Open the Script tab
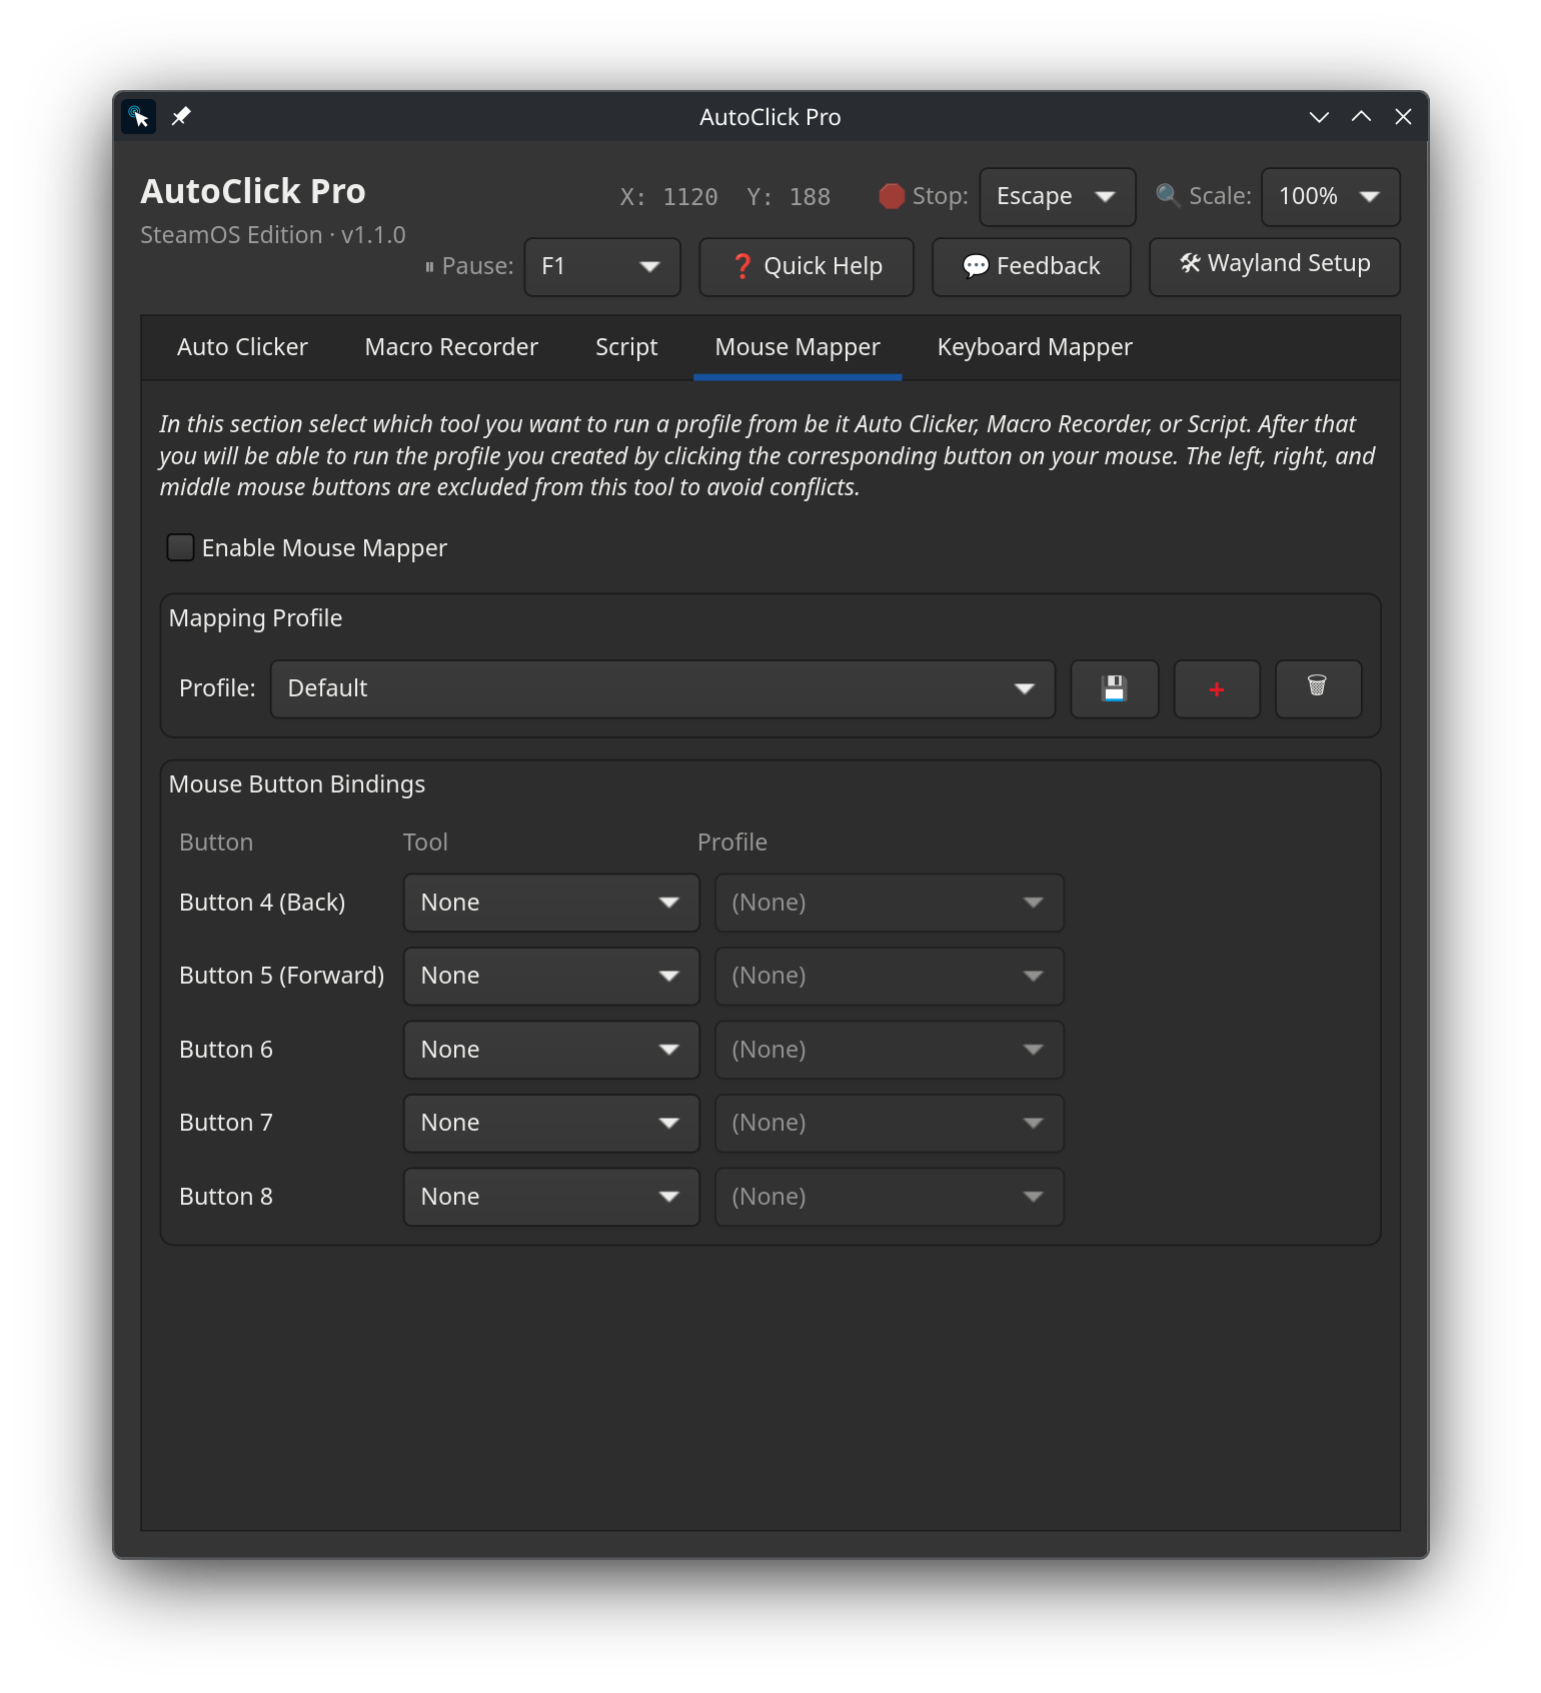1541x1693 pixels. click(626, 347)
